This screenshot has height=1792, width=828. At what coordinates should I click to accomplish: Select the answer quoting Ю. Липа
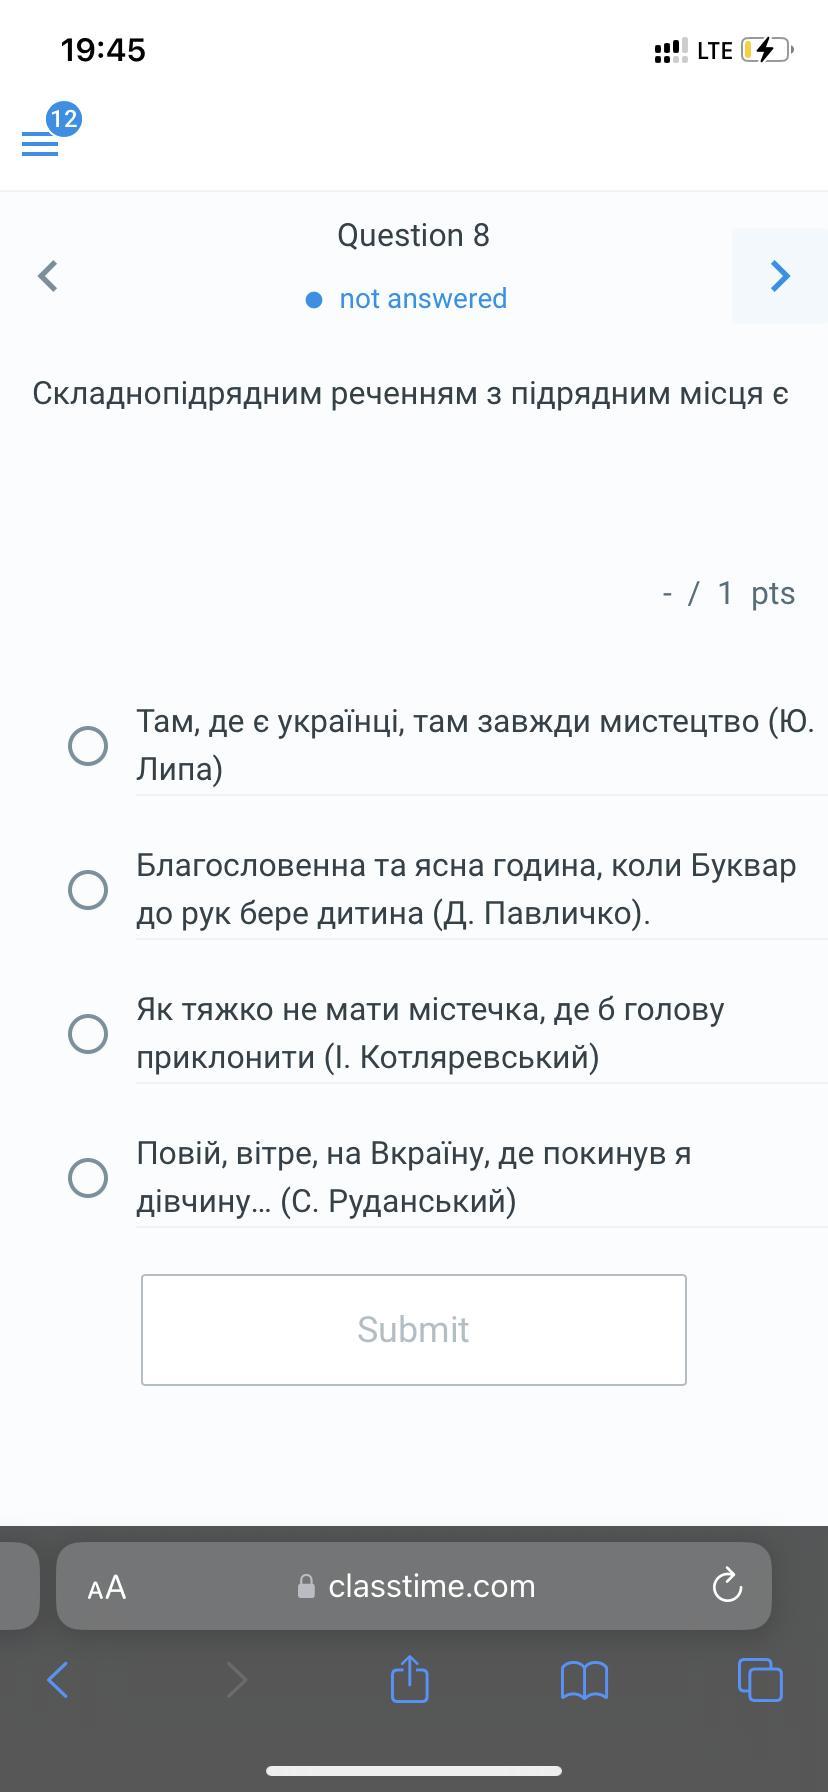pos(88,745)
